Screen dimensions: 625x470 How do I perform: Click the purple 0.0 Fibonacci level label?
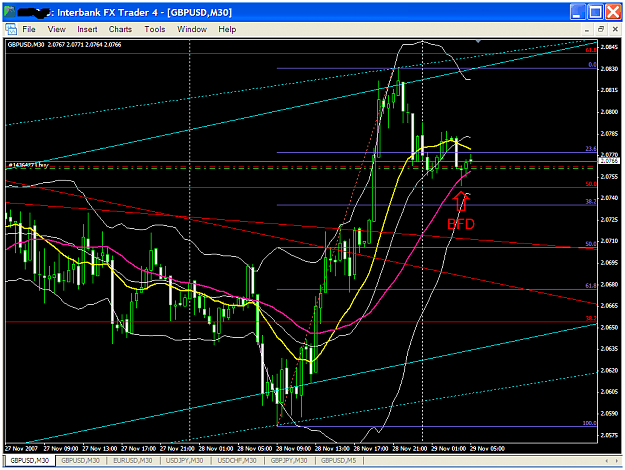pos(592,65)
